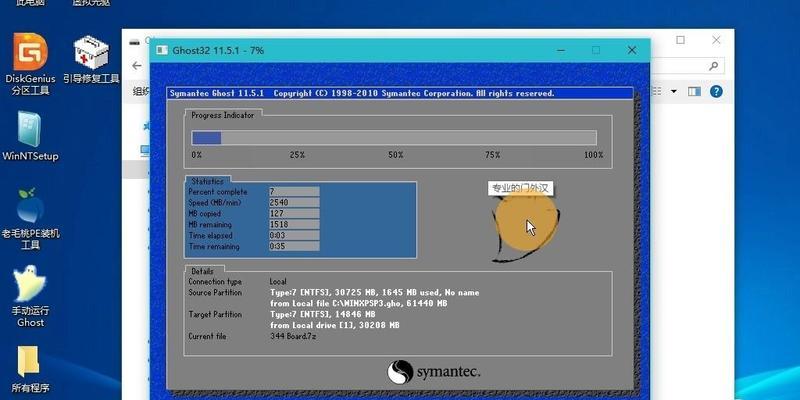
Task: Click the back arrow in the Explorer window
Action: pyautogui.click(x=137, y=65)
